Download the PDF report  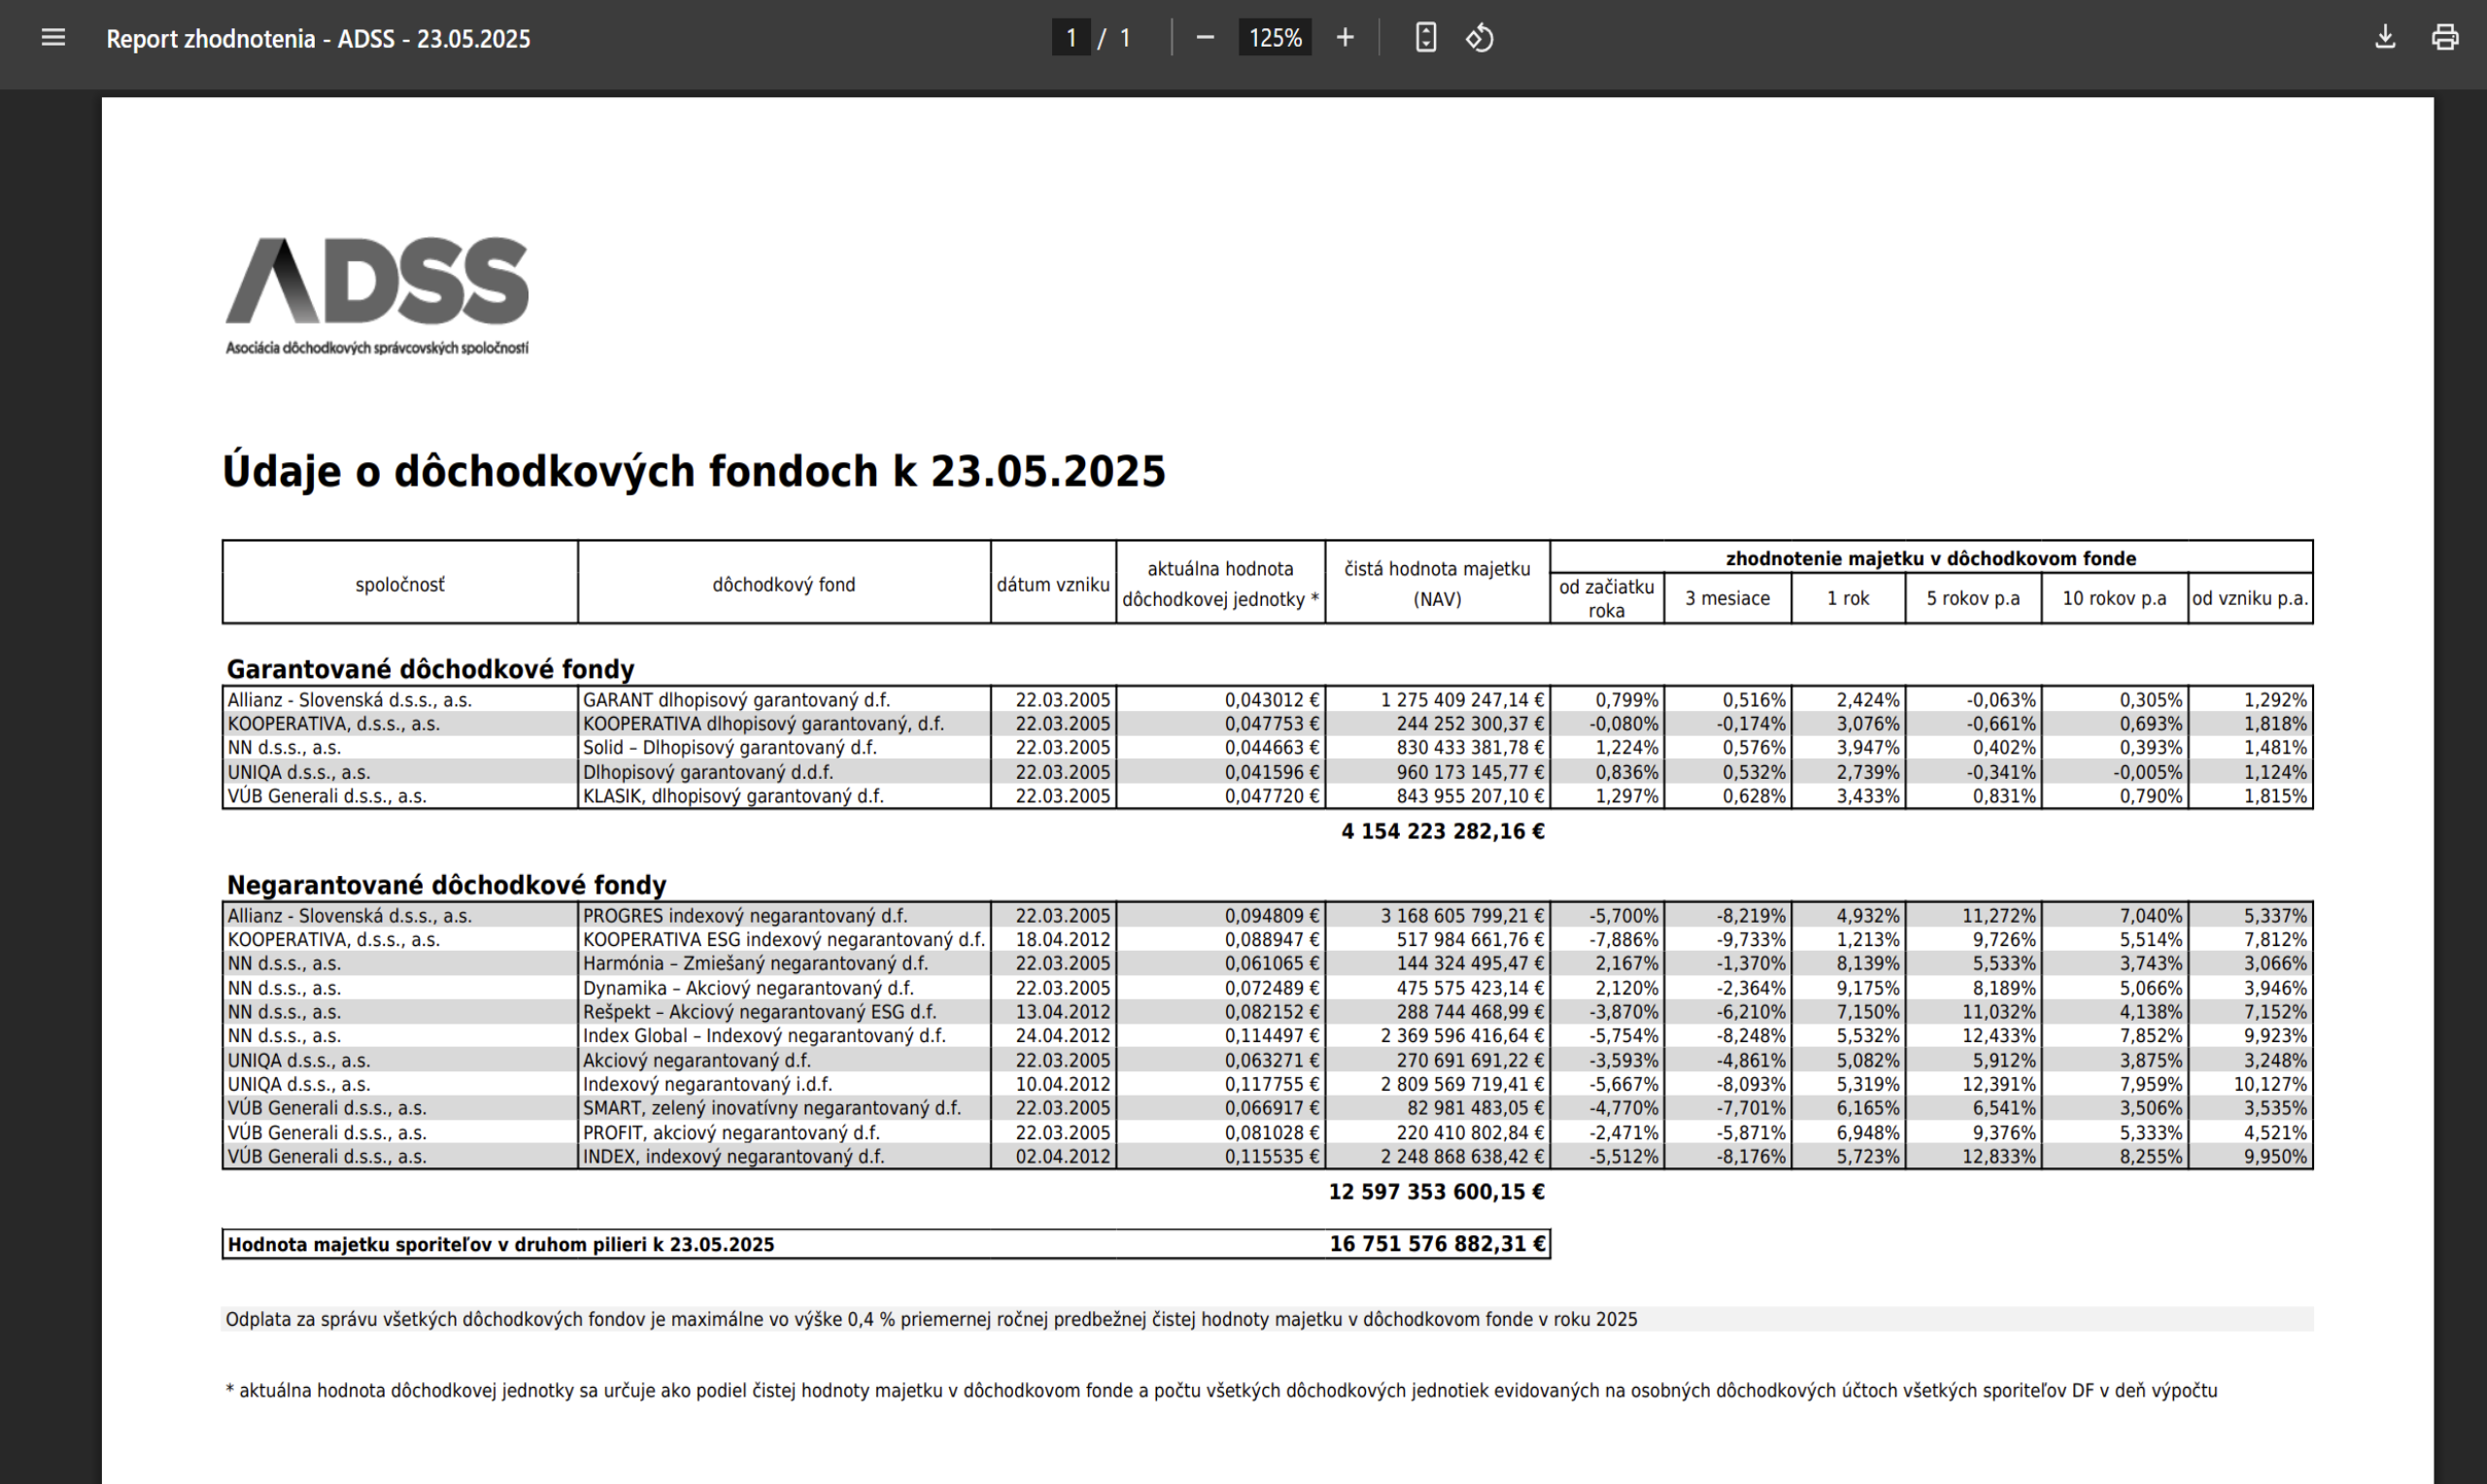2385,38
